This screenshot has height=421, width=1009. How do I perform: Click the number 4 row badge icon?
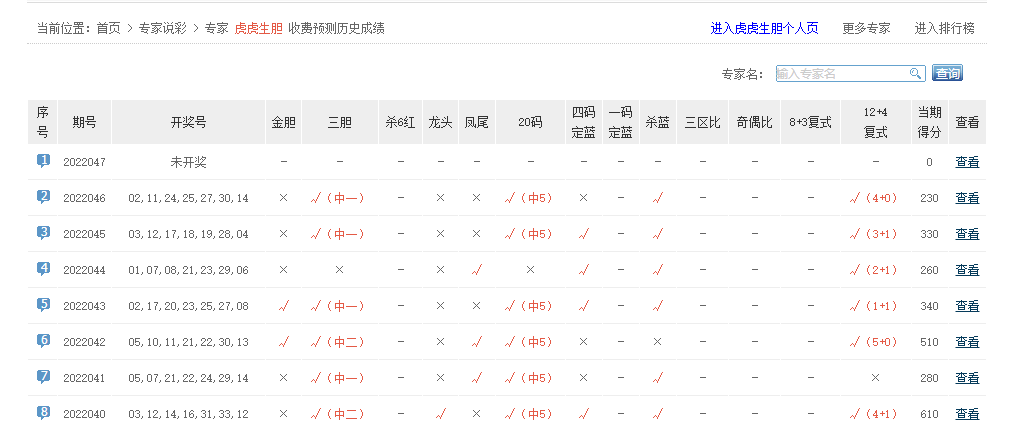point(43,269)
